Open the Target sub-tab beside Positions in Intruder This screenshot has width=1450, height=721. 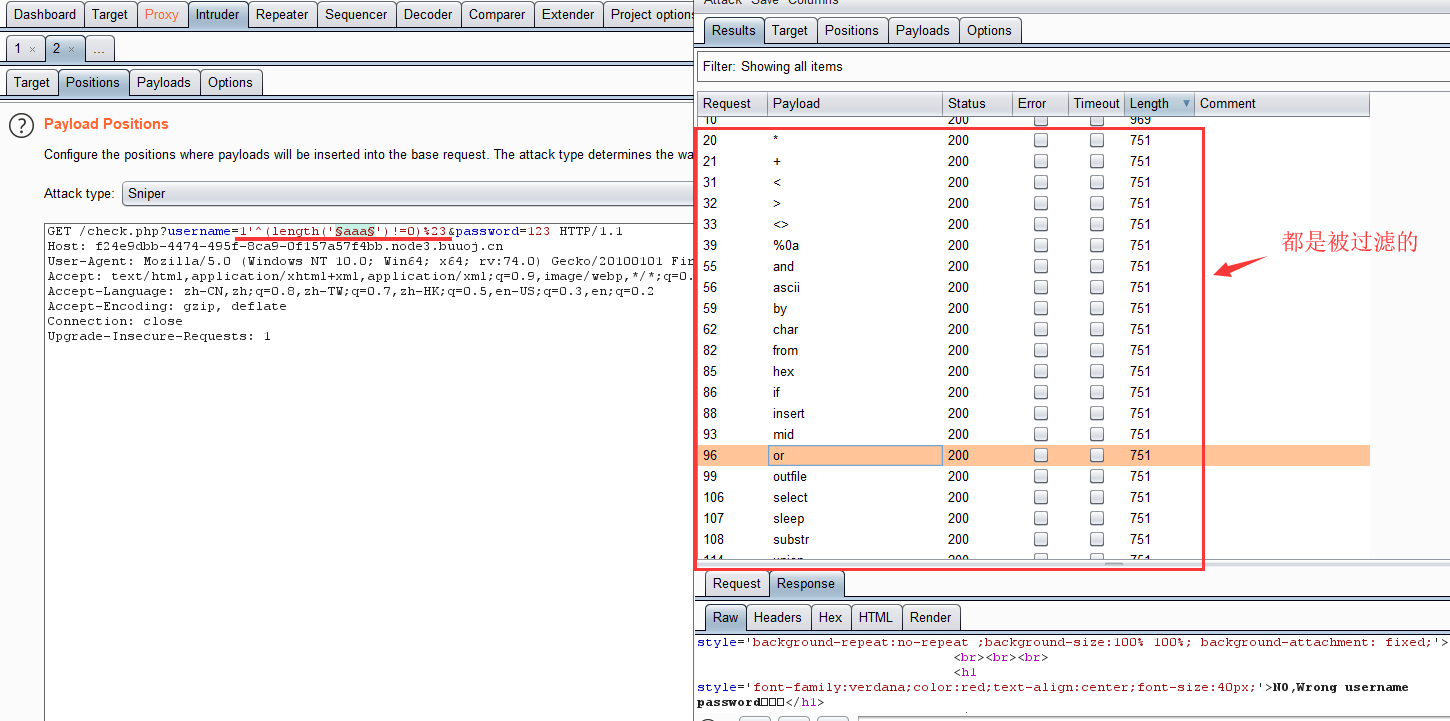click(32, 82)
